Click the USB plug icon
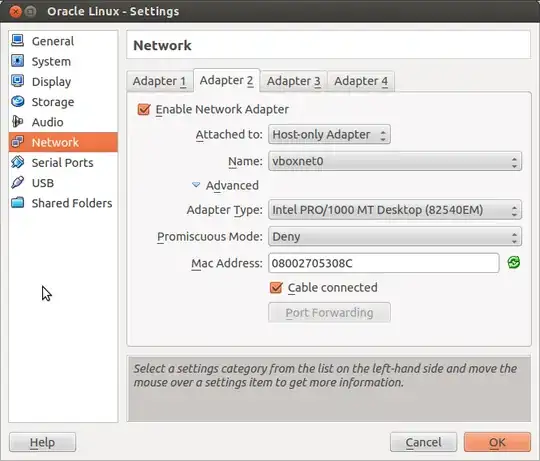The image size is (540, 461). 18,182
